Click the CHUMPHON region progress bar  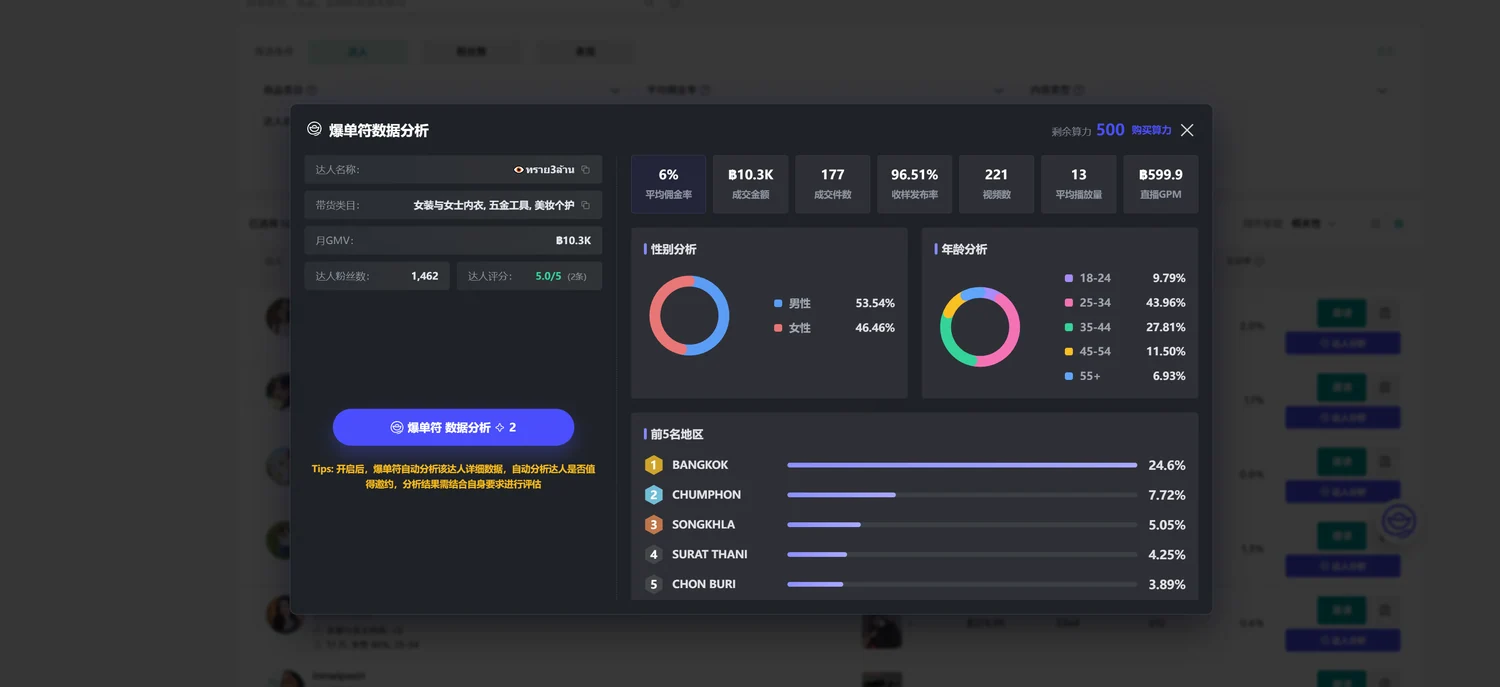[962, 495]
